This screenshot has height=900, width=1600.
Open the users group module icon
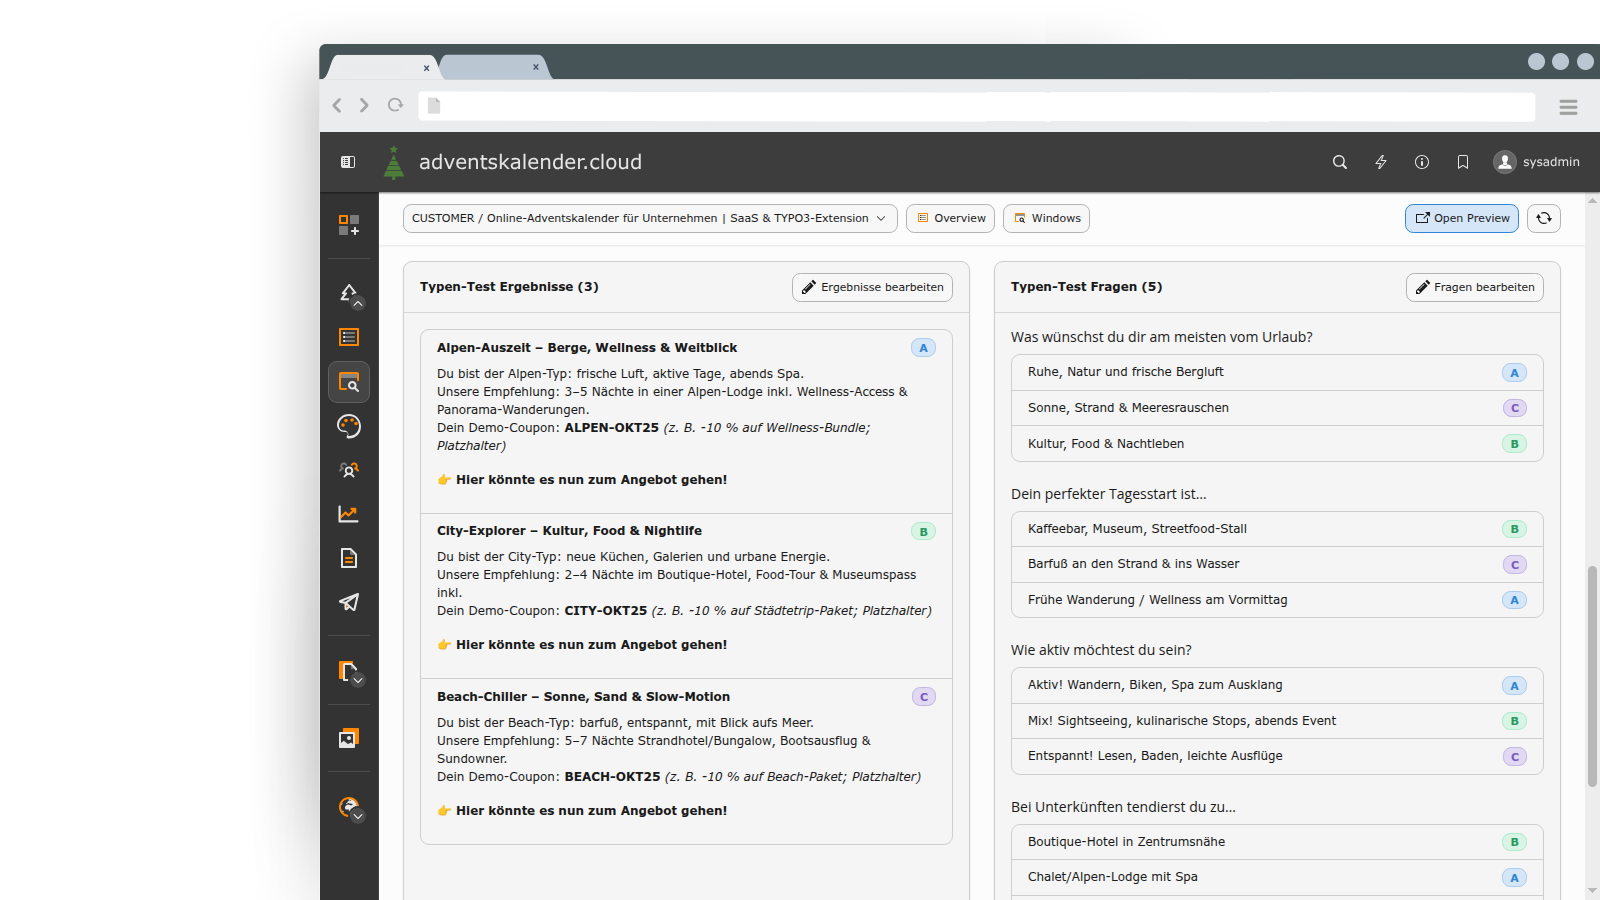point(348,470)
